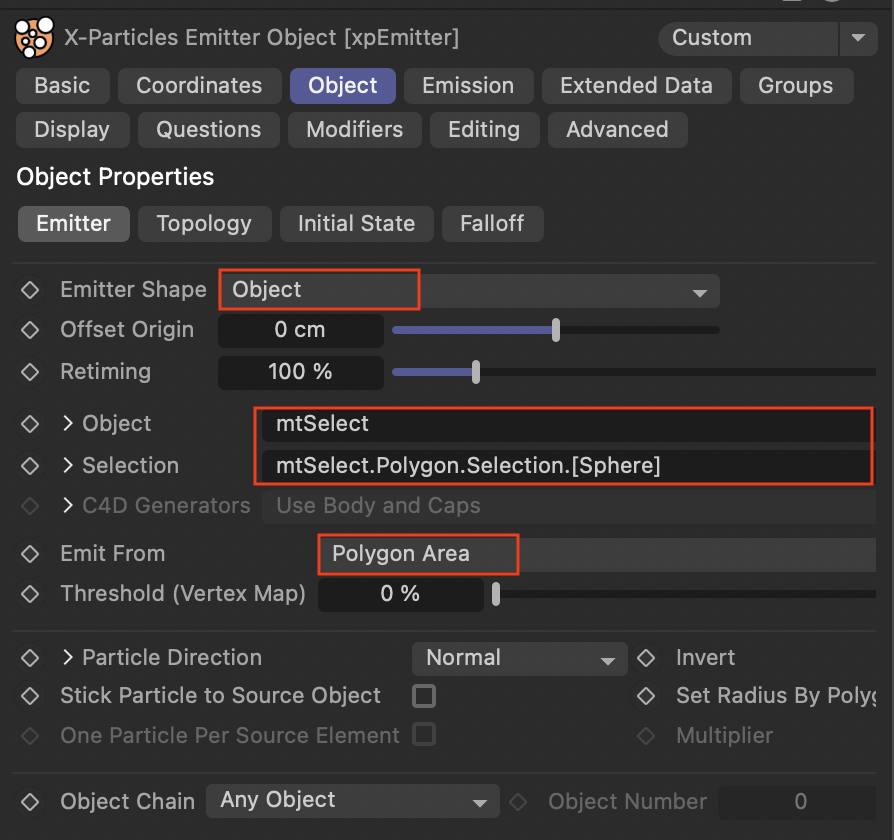
Task: Click the Threshold 0 % value field
Action: pyautogui.click(x=400, y=594)
